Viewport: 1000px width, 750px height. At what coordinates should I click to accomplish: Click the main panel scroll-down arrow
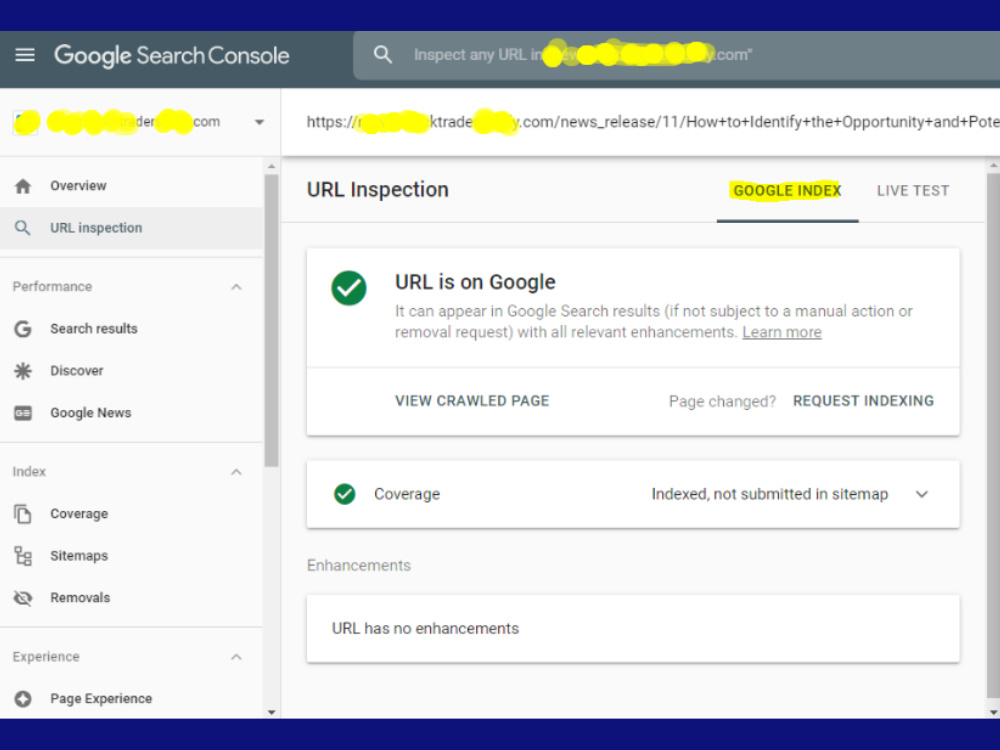993,712
